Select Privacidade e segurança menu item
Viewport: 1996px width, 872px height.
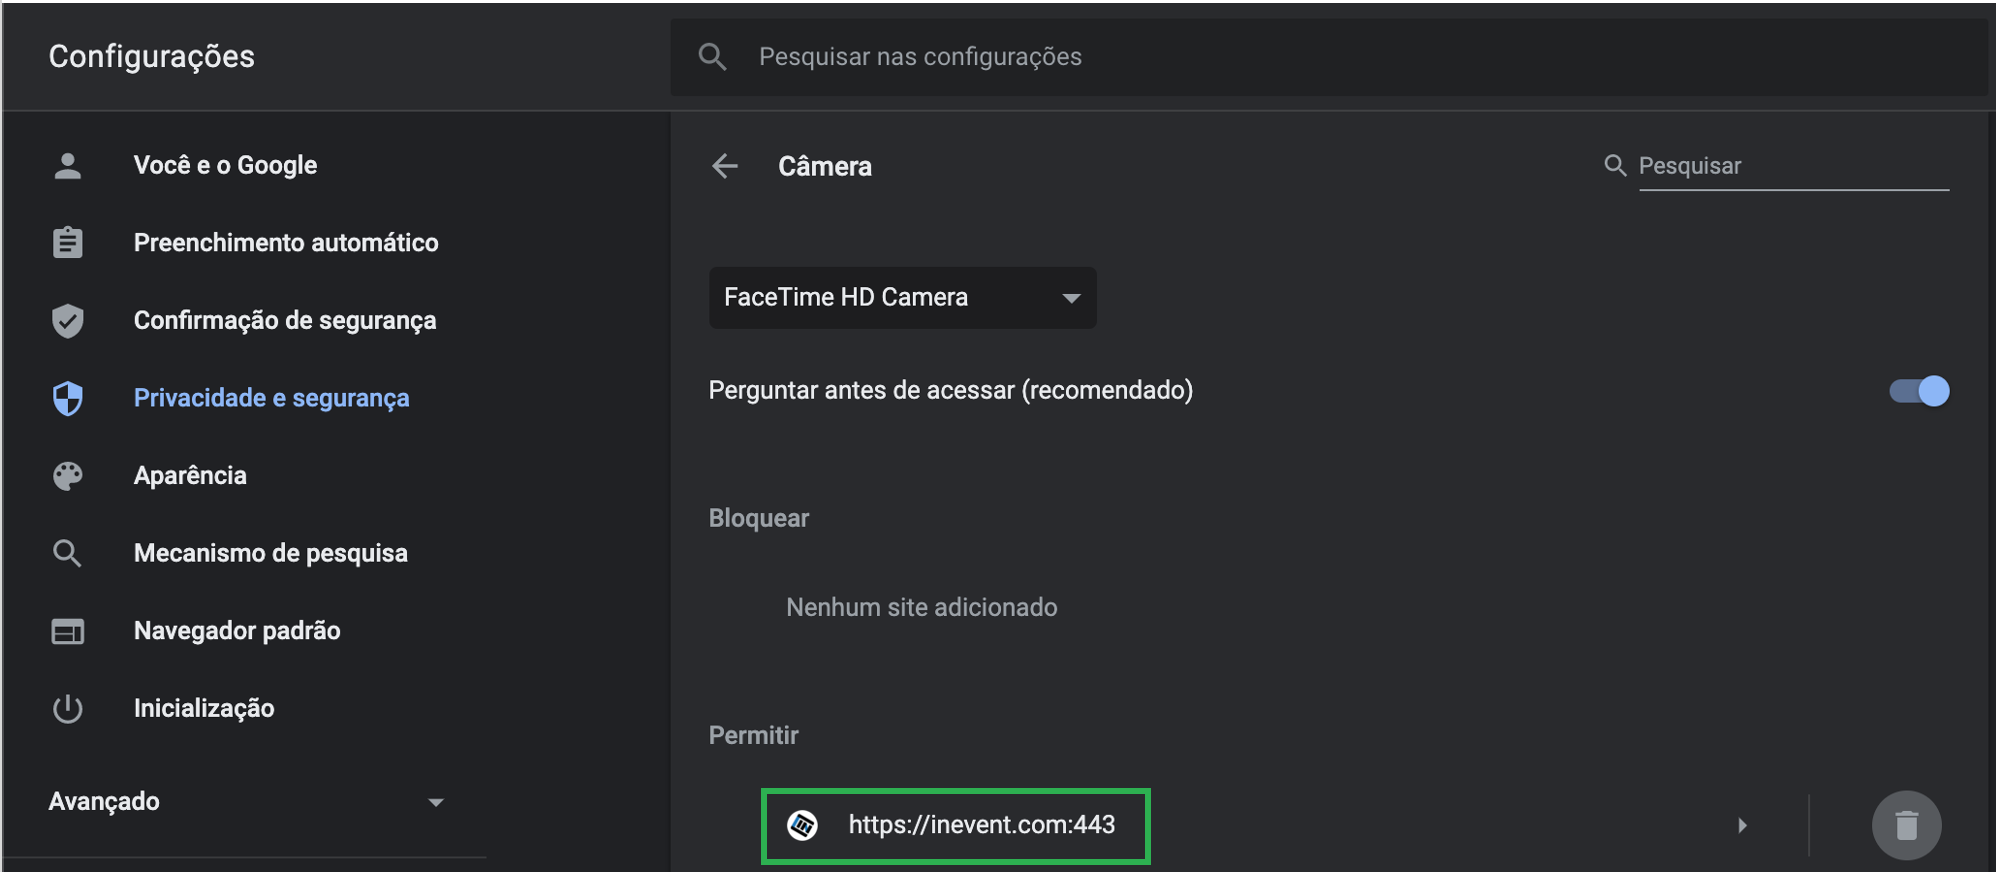click(271, 398)
